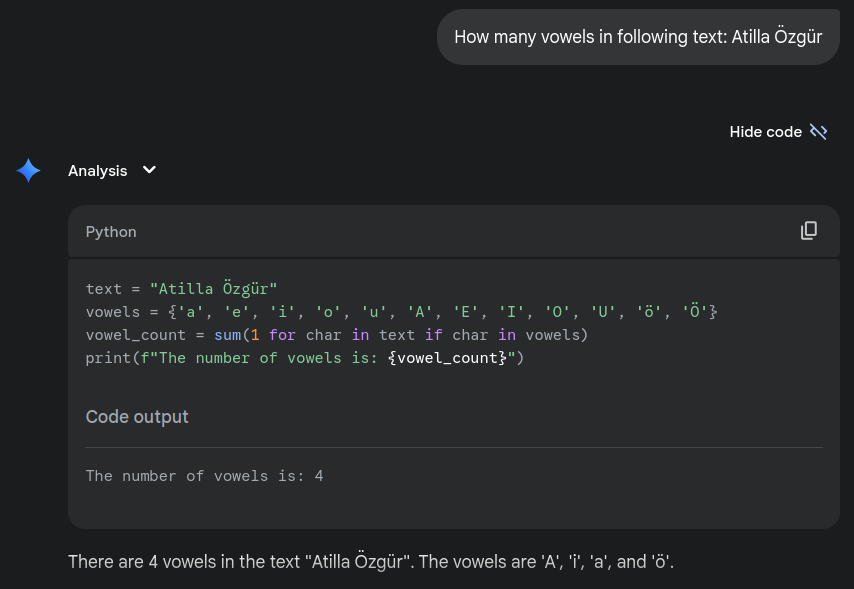The height and width of the screenshot is (589, 854).
Task: Click the Gemini sparkle icon
Action: [x=28, y=171]
